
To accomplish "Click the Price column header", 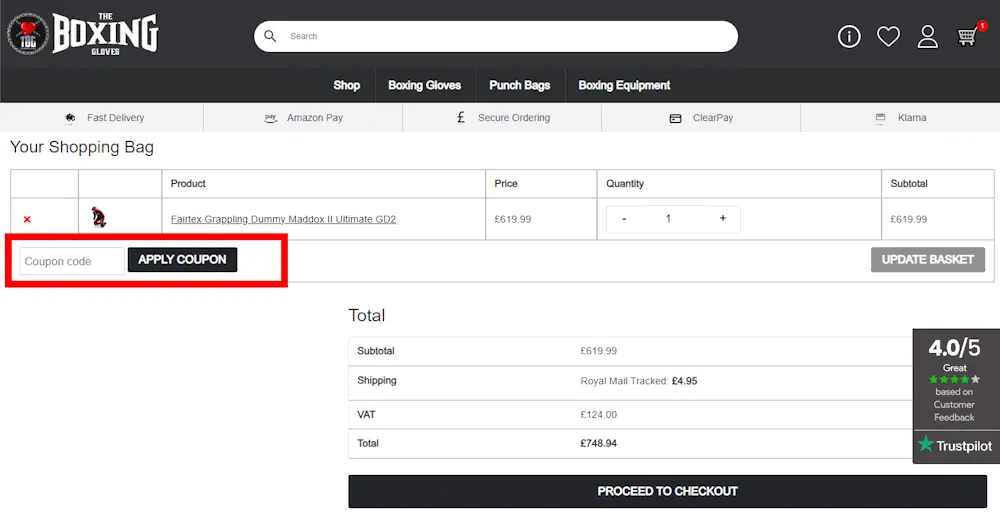I will click(x=506, y=184).
